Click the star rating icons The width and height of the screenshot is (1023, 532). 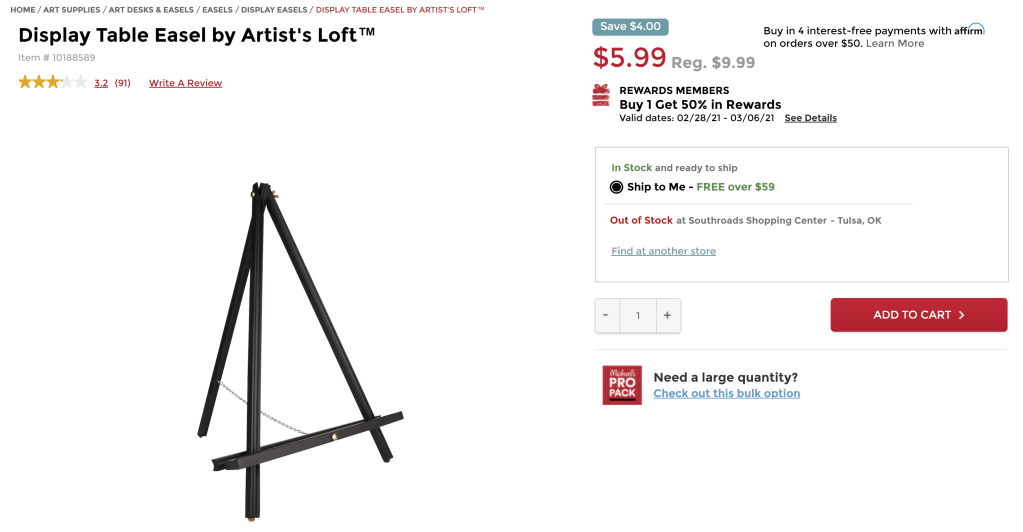tap(52, 83)
